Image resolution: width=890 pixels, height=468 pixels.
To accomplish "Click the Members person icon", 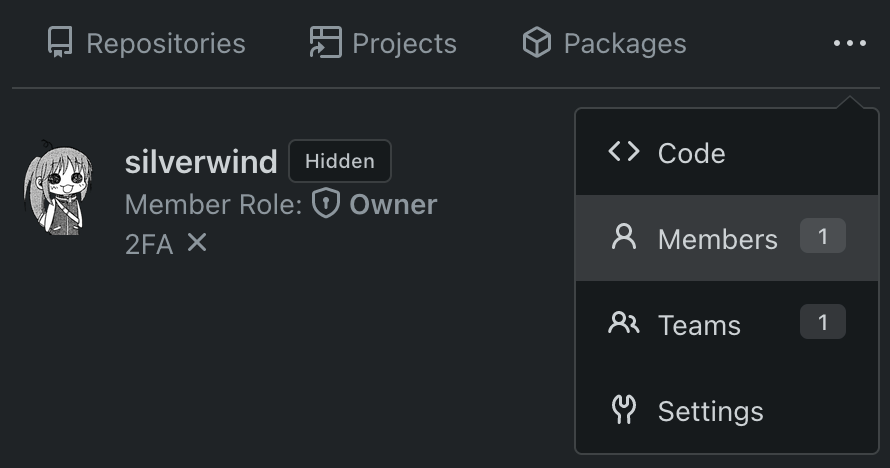I will coord(624,238).
